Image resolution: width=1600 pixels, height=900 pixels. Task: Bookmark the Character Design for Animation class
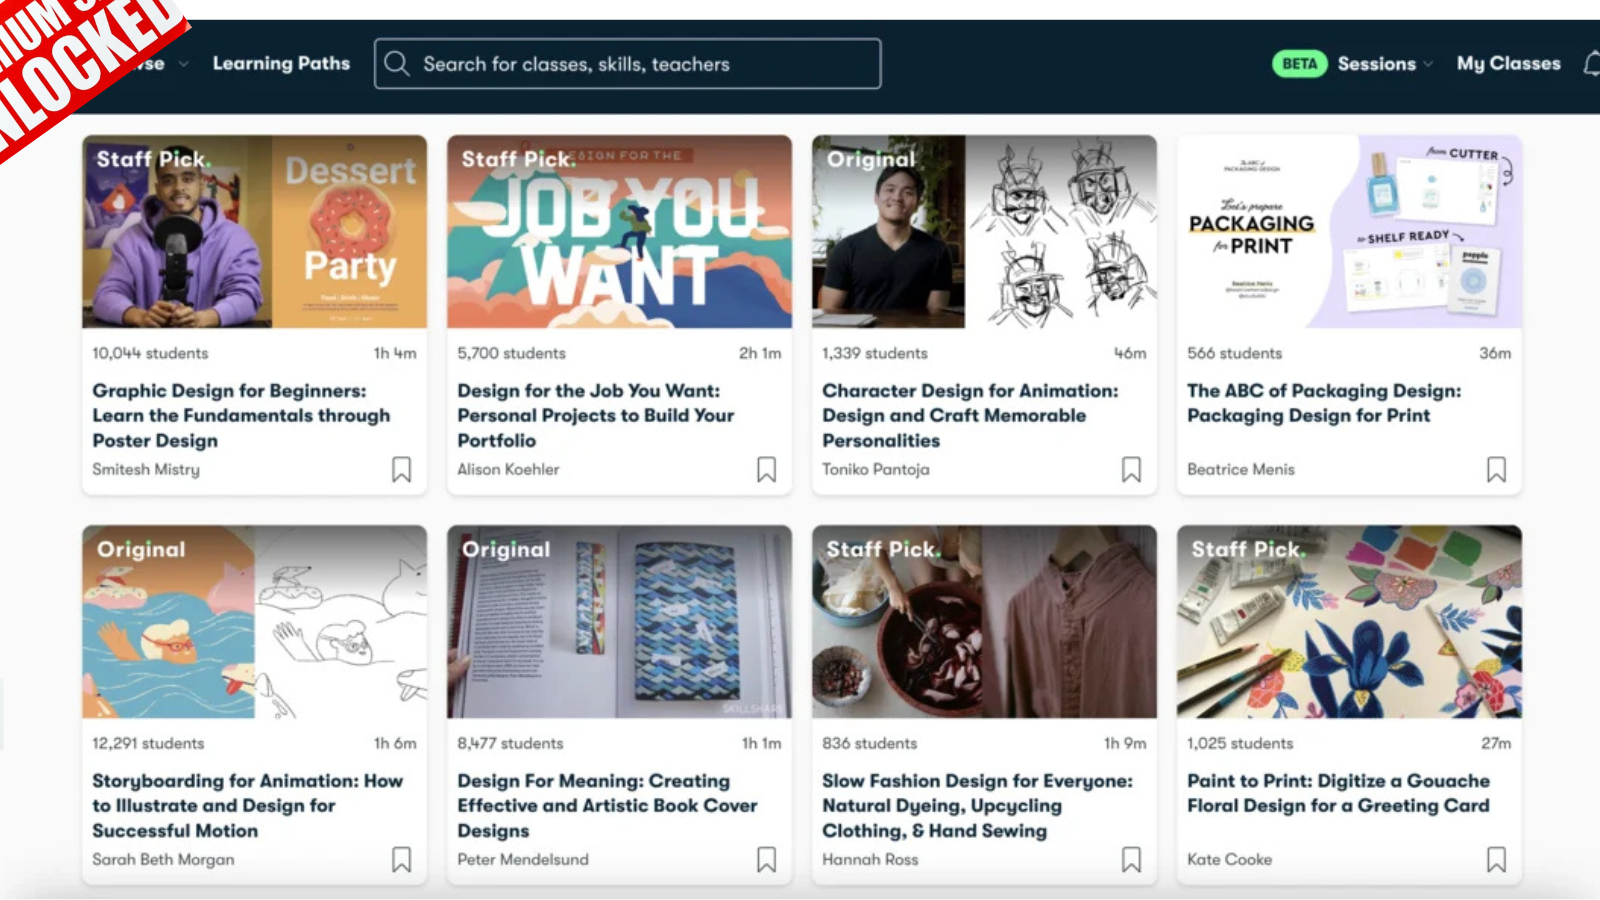[1131, 469]
